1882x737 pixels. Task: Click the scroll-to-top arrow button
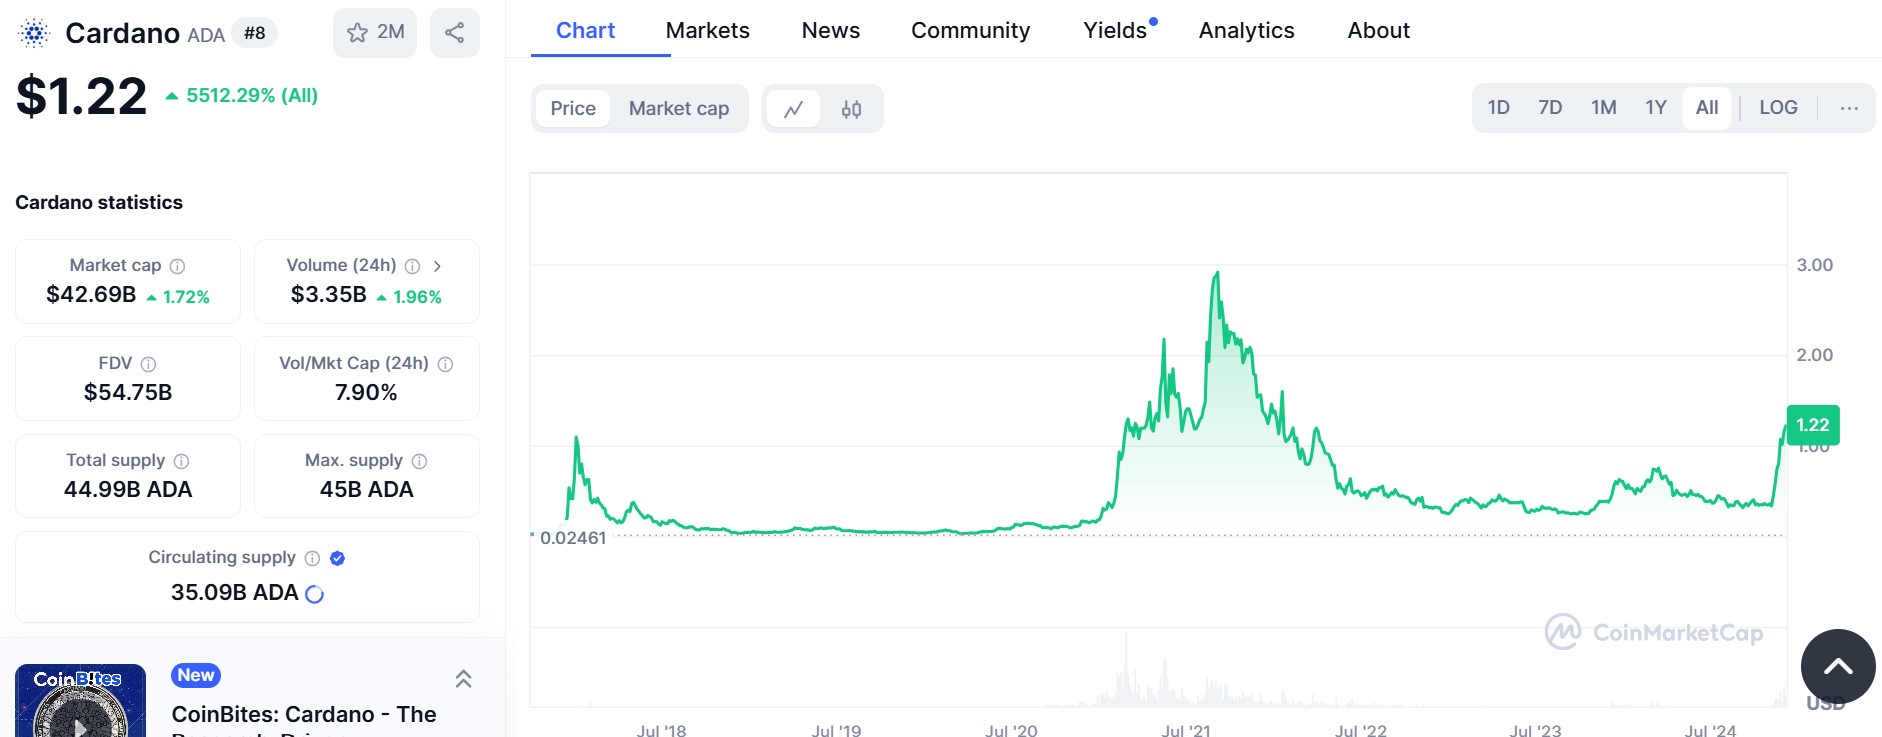pos(1838,666)
